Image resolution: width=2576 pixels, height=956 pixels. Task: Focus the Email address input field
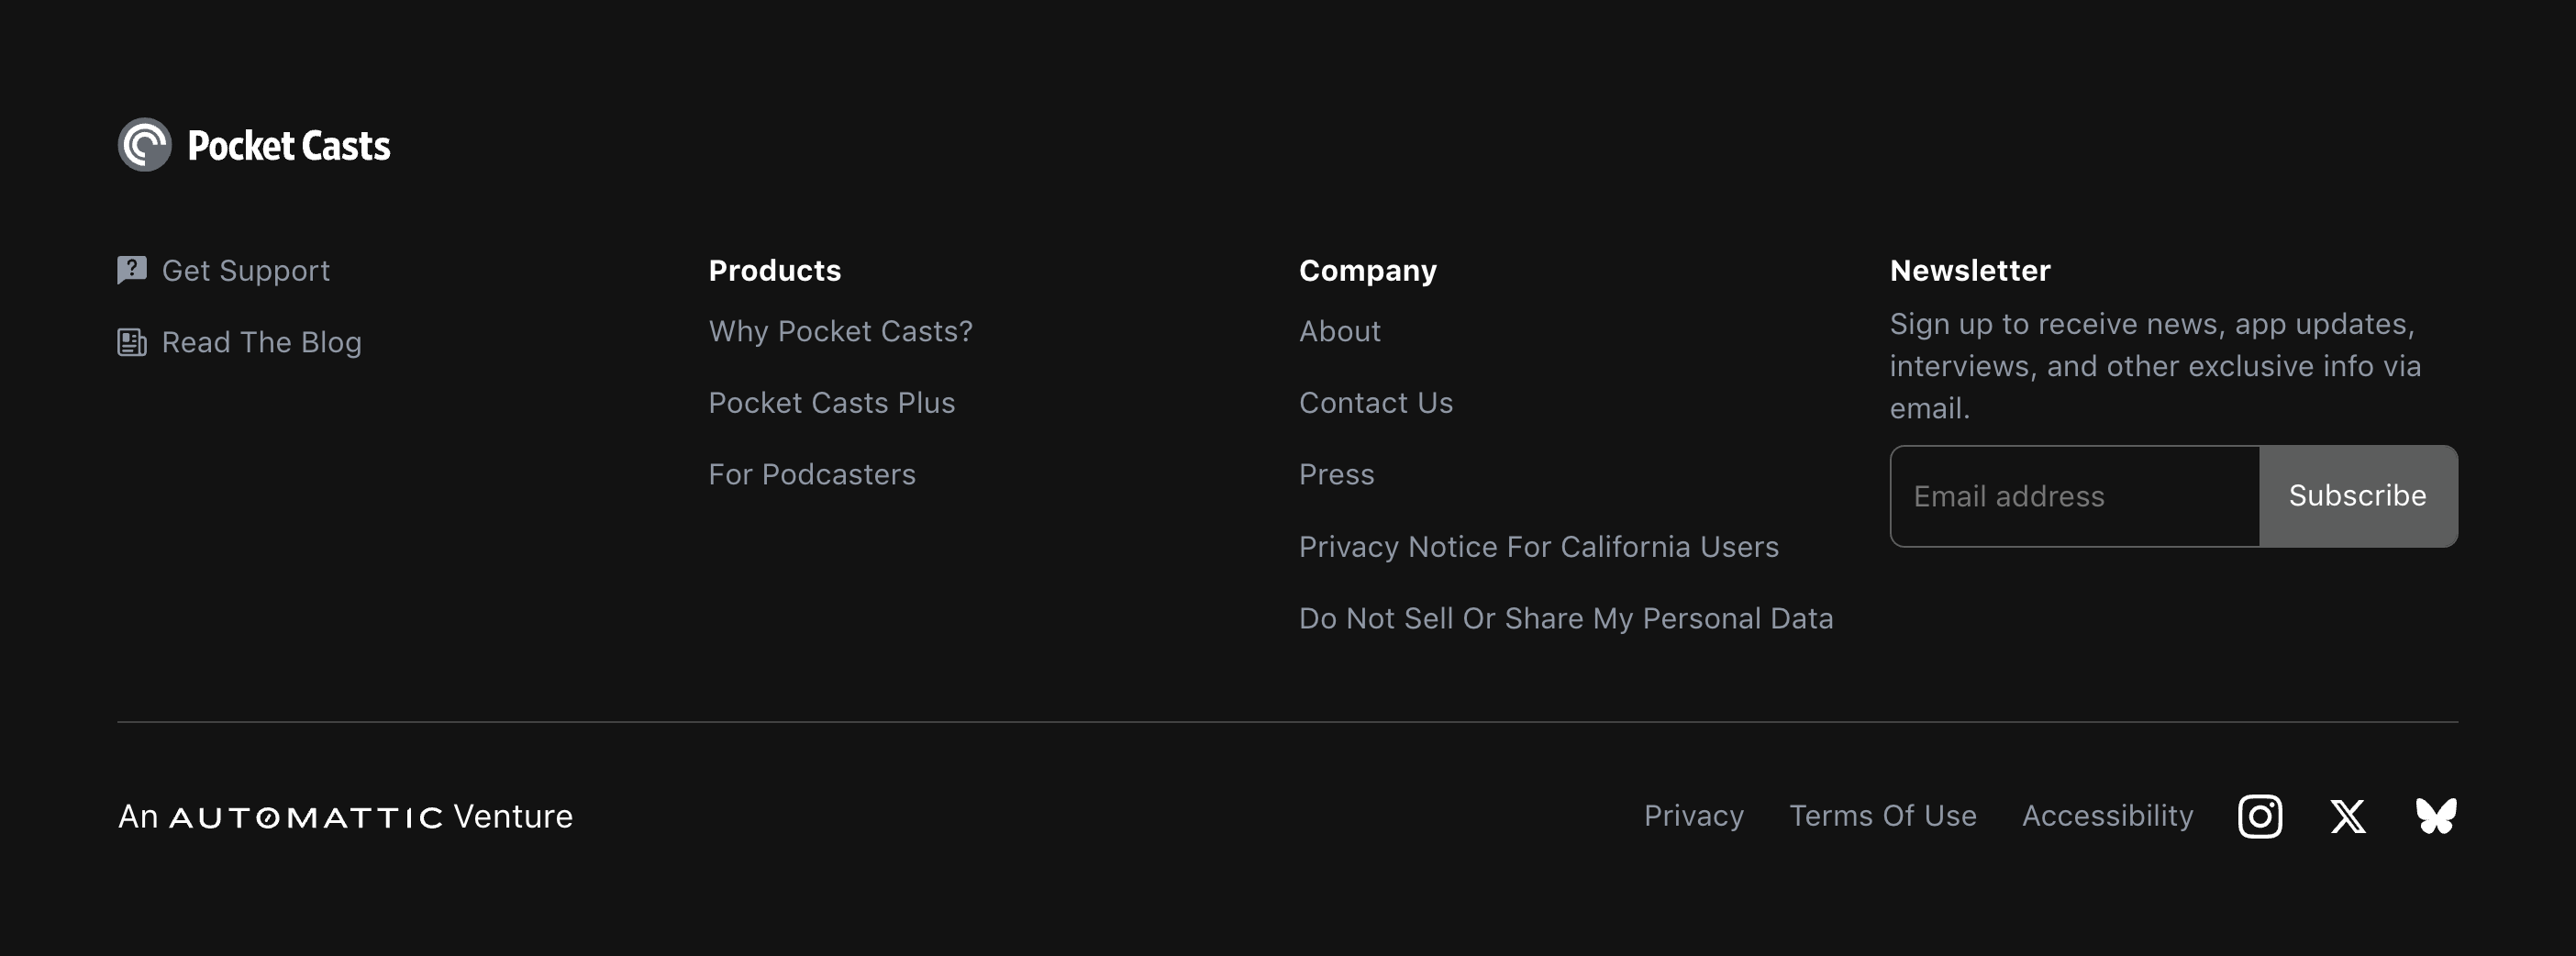[x=2074, y=496]
